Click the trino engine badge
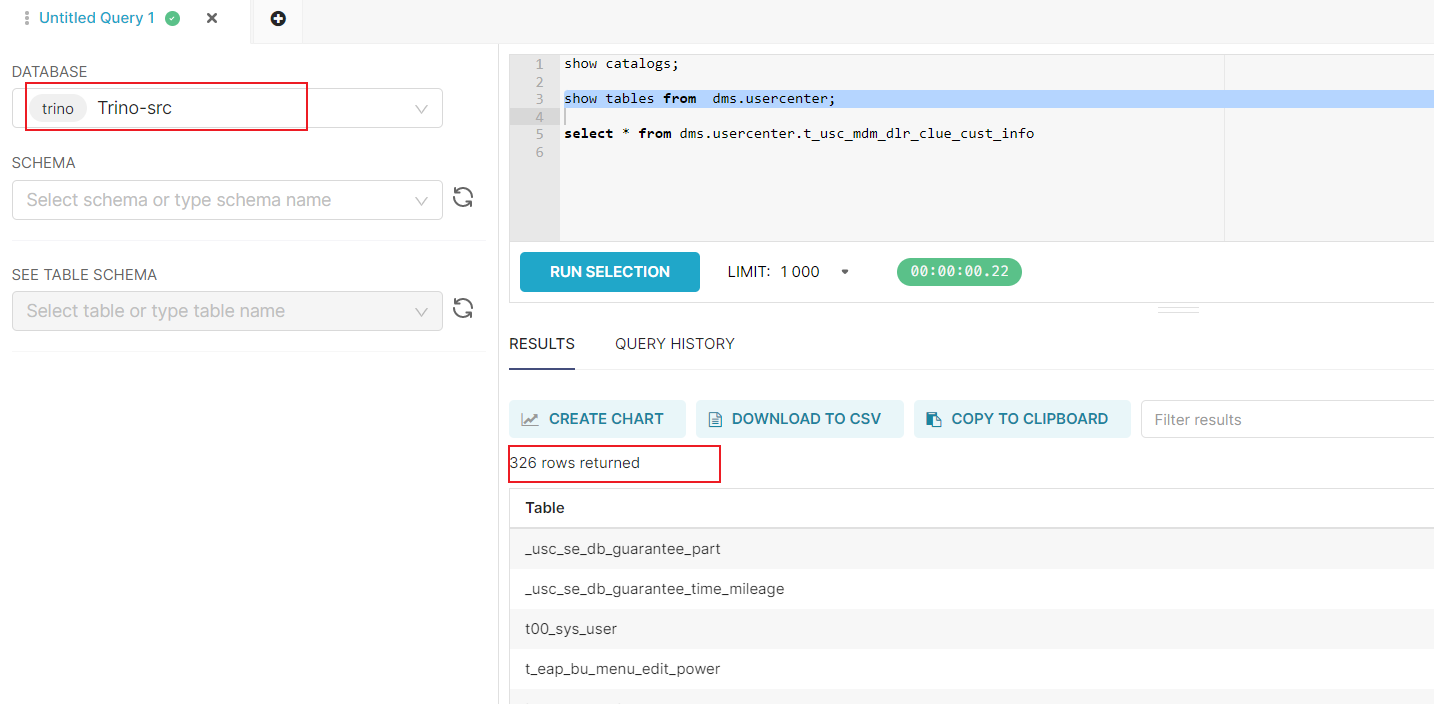1434x704 pixels. (58, 109)
